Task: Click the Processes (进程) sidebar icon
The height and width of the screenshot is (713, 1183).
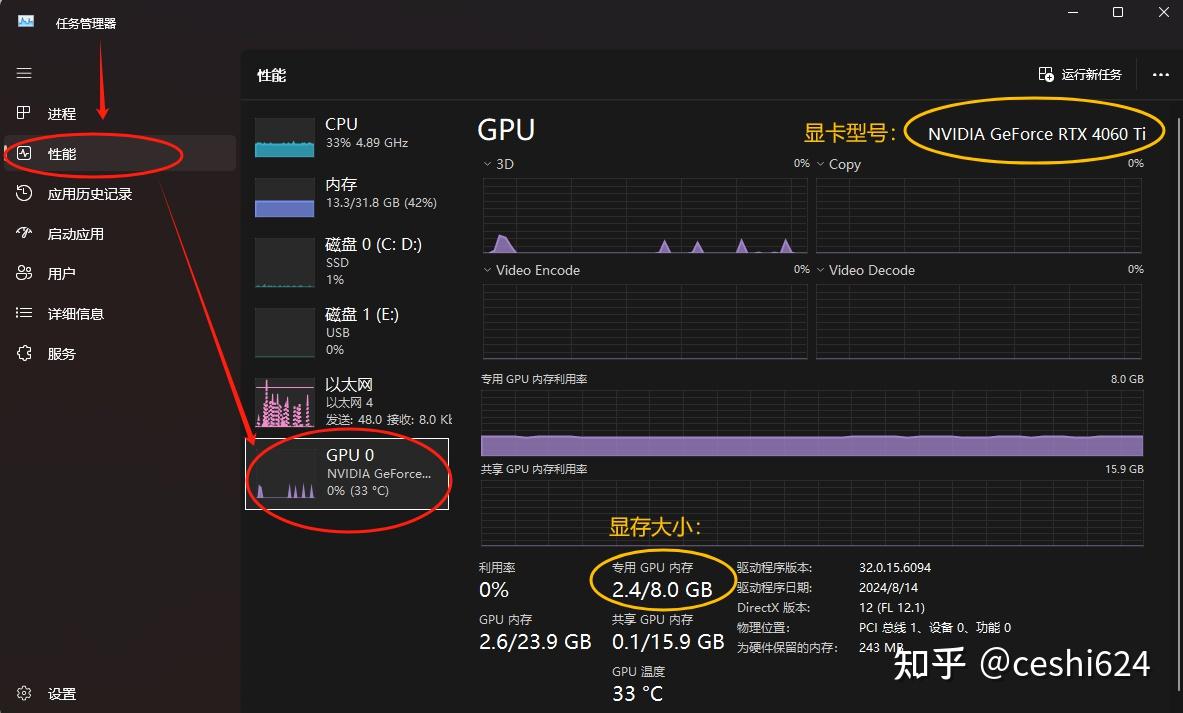Action: (24, 113)
